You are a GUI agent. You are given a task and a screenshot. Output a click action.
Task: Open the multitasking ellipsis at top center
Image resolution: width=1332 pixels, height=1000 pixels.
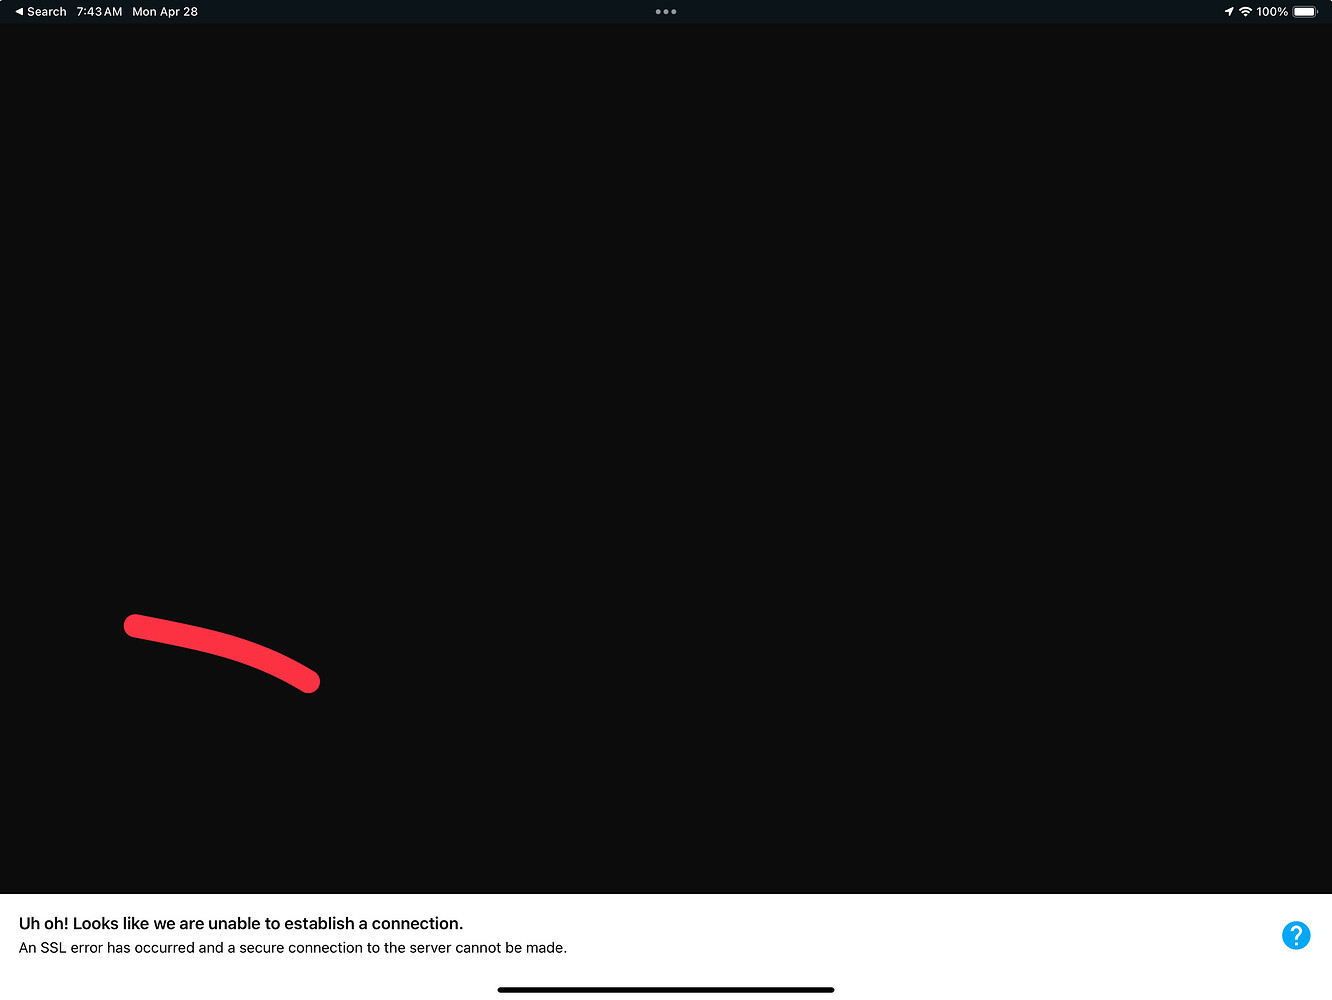[x=665, y=11]
